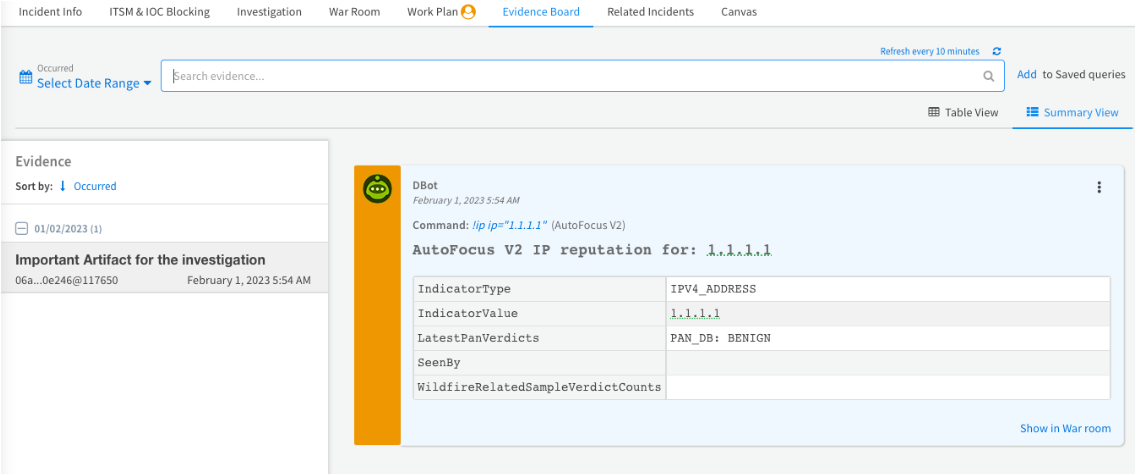Go to the Investigation tab
This screenshot has height=474, width=1135.
click(269, 12)
